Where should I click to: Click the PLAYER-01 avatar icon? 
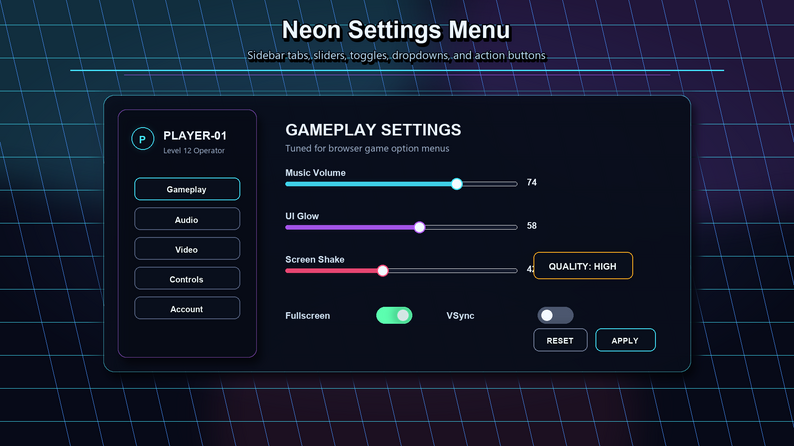[142, 139]
